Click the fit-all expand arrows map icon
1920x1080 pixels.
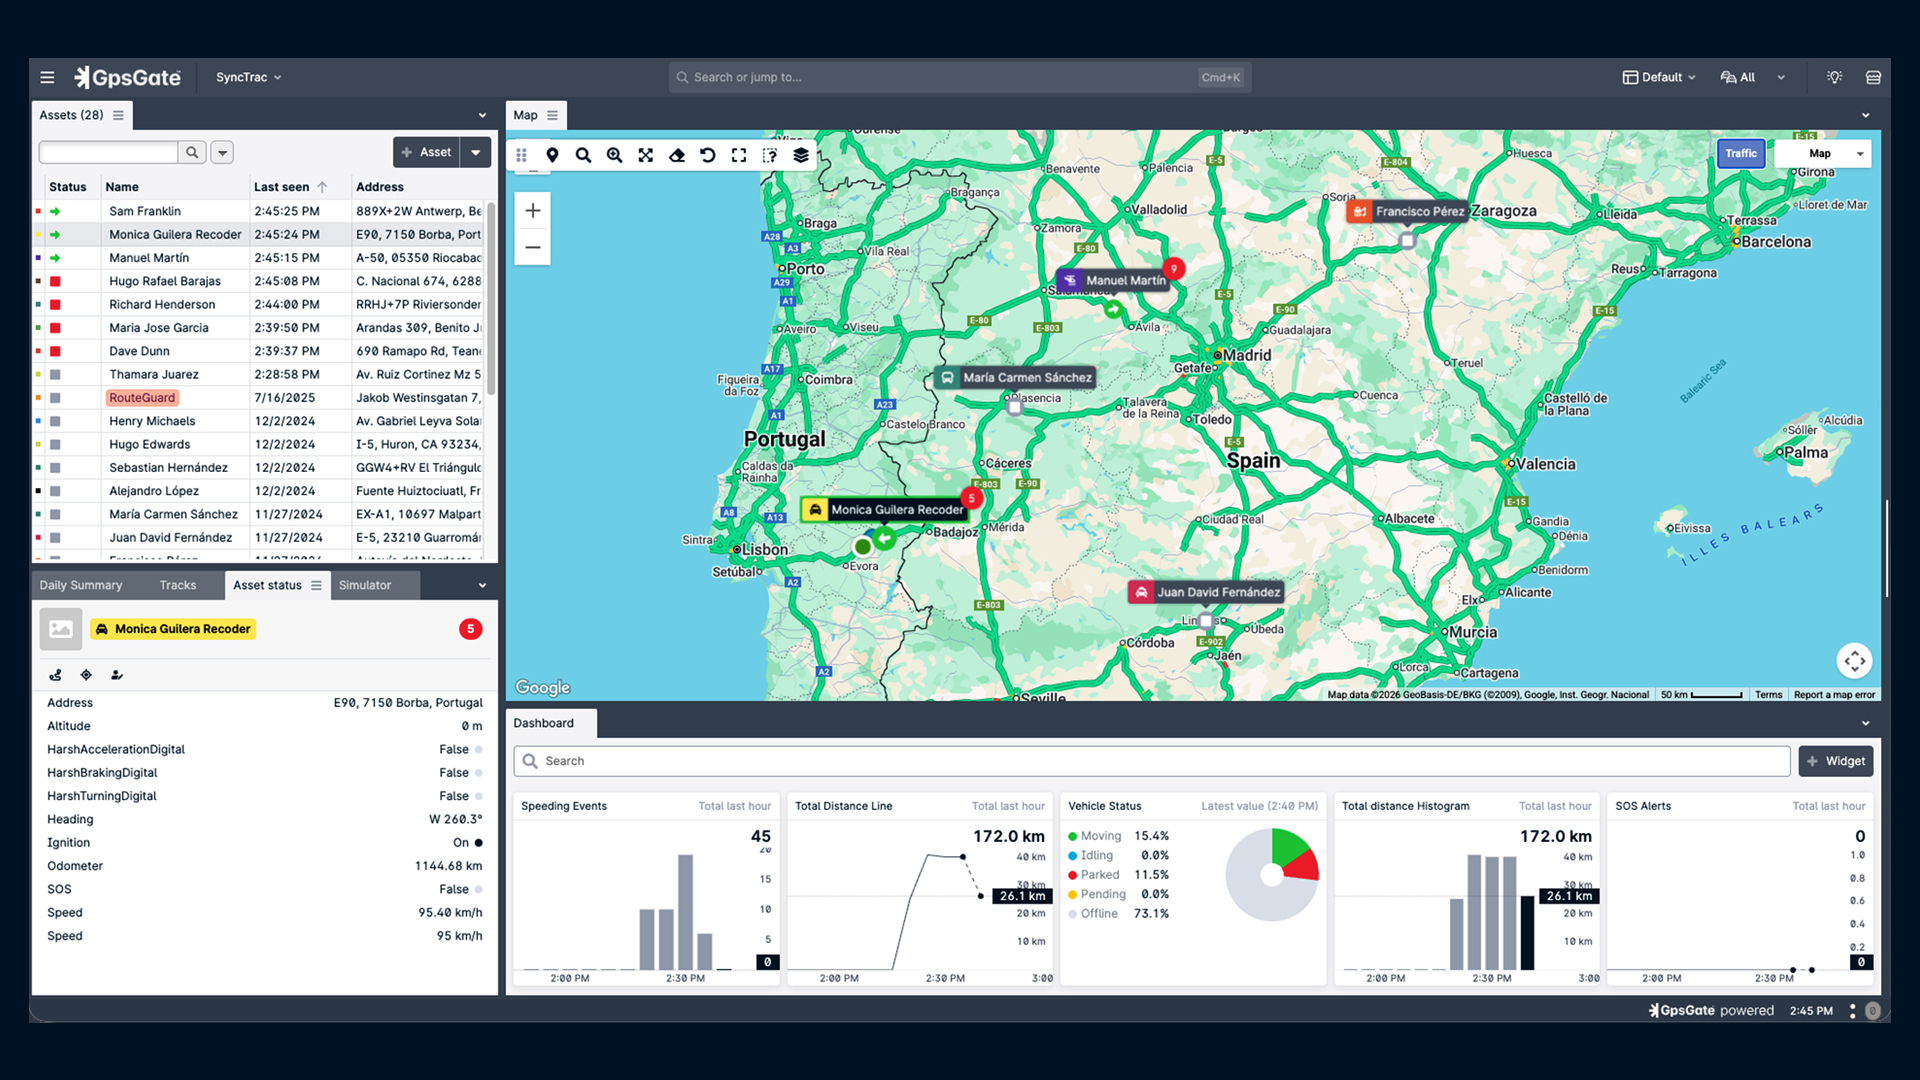click(646, 155)
